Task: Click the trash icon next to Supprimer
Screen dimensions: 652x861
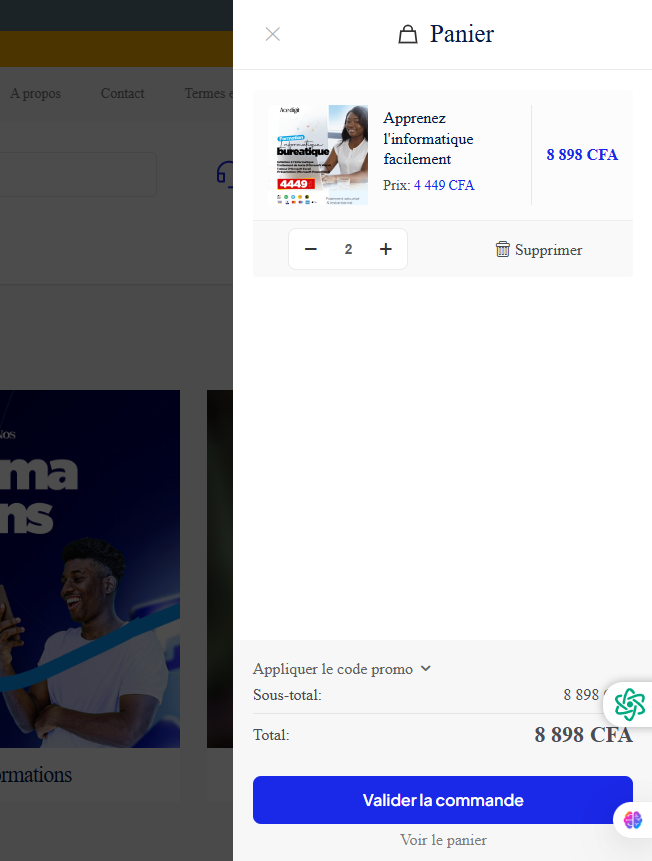Action: (503, 249)
